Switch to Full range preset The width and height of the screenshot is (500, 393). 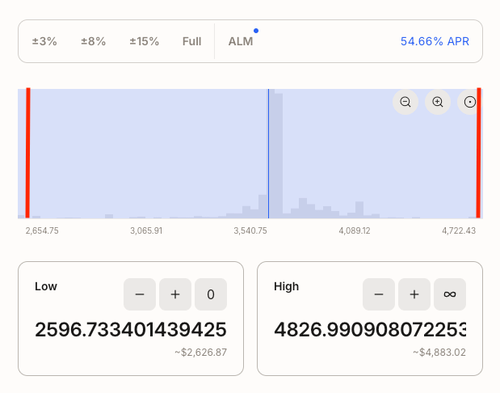192,41
